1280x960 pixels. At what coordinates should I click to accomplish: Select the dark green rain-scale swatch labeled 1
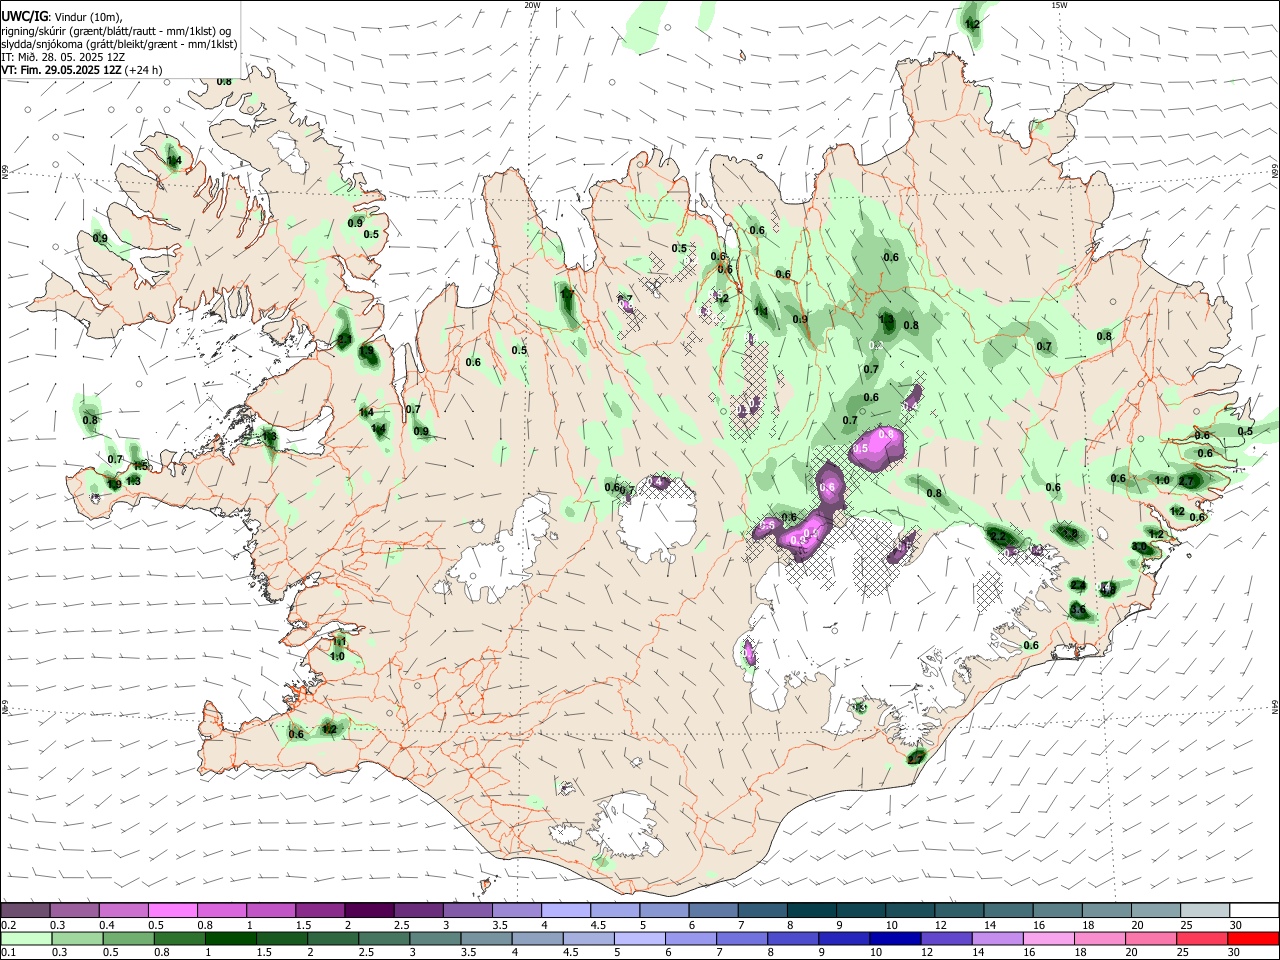(x=230, y=938)
